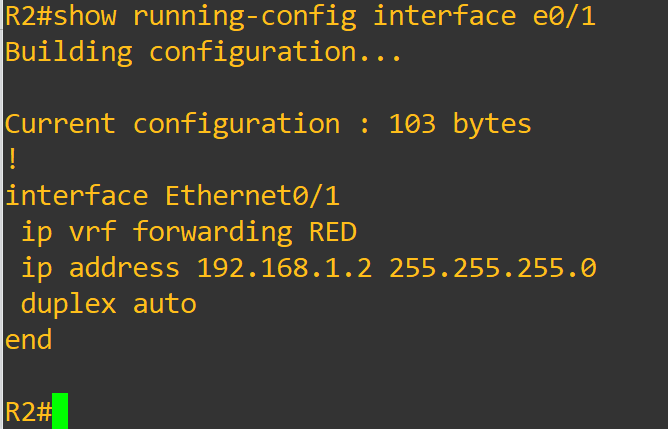Viewport: 668px width, 429px height.
Task: Click 'Current configuration' text
Action: click(173, 124)
